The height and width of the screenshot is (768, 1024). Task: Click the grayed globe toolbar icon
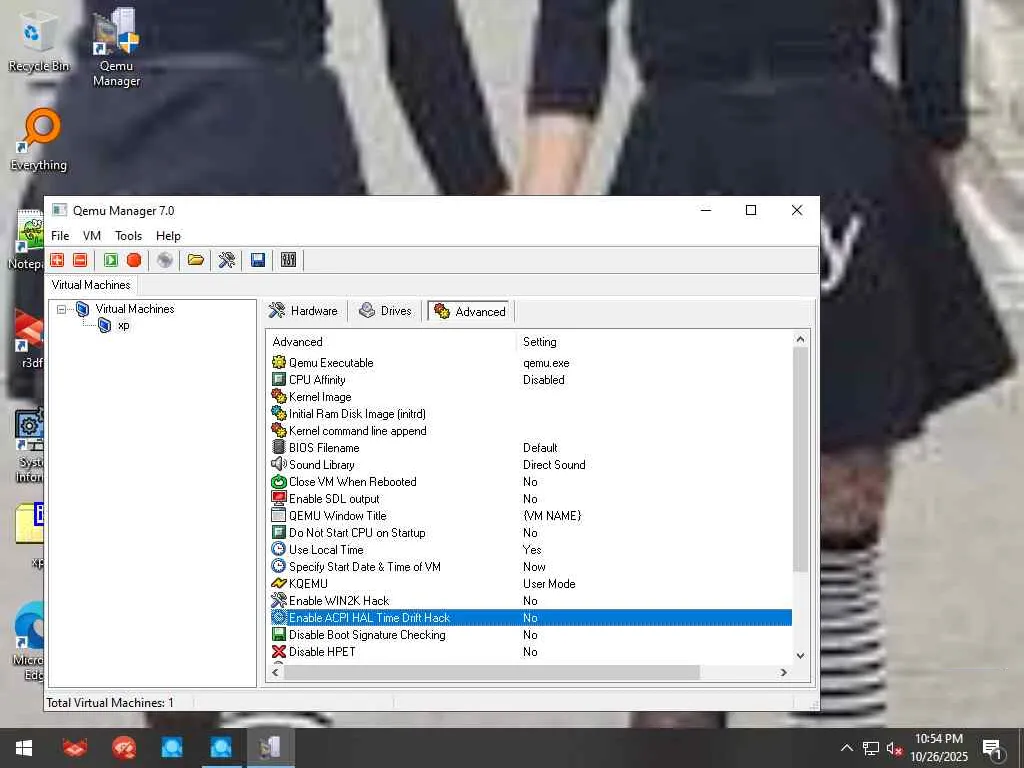coord(165,260)
